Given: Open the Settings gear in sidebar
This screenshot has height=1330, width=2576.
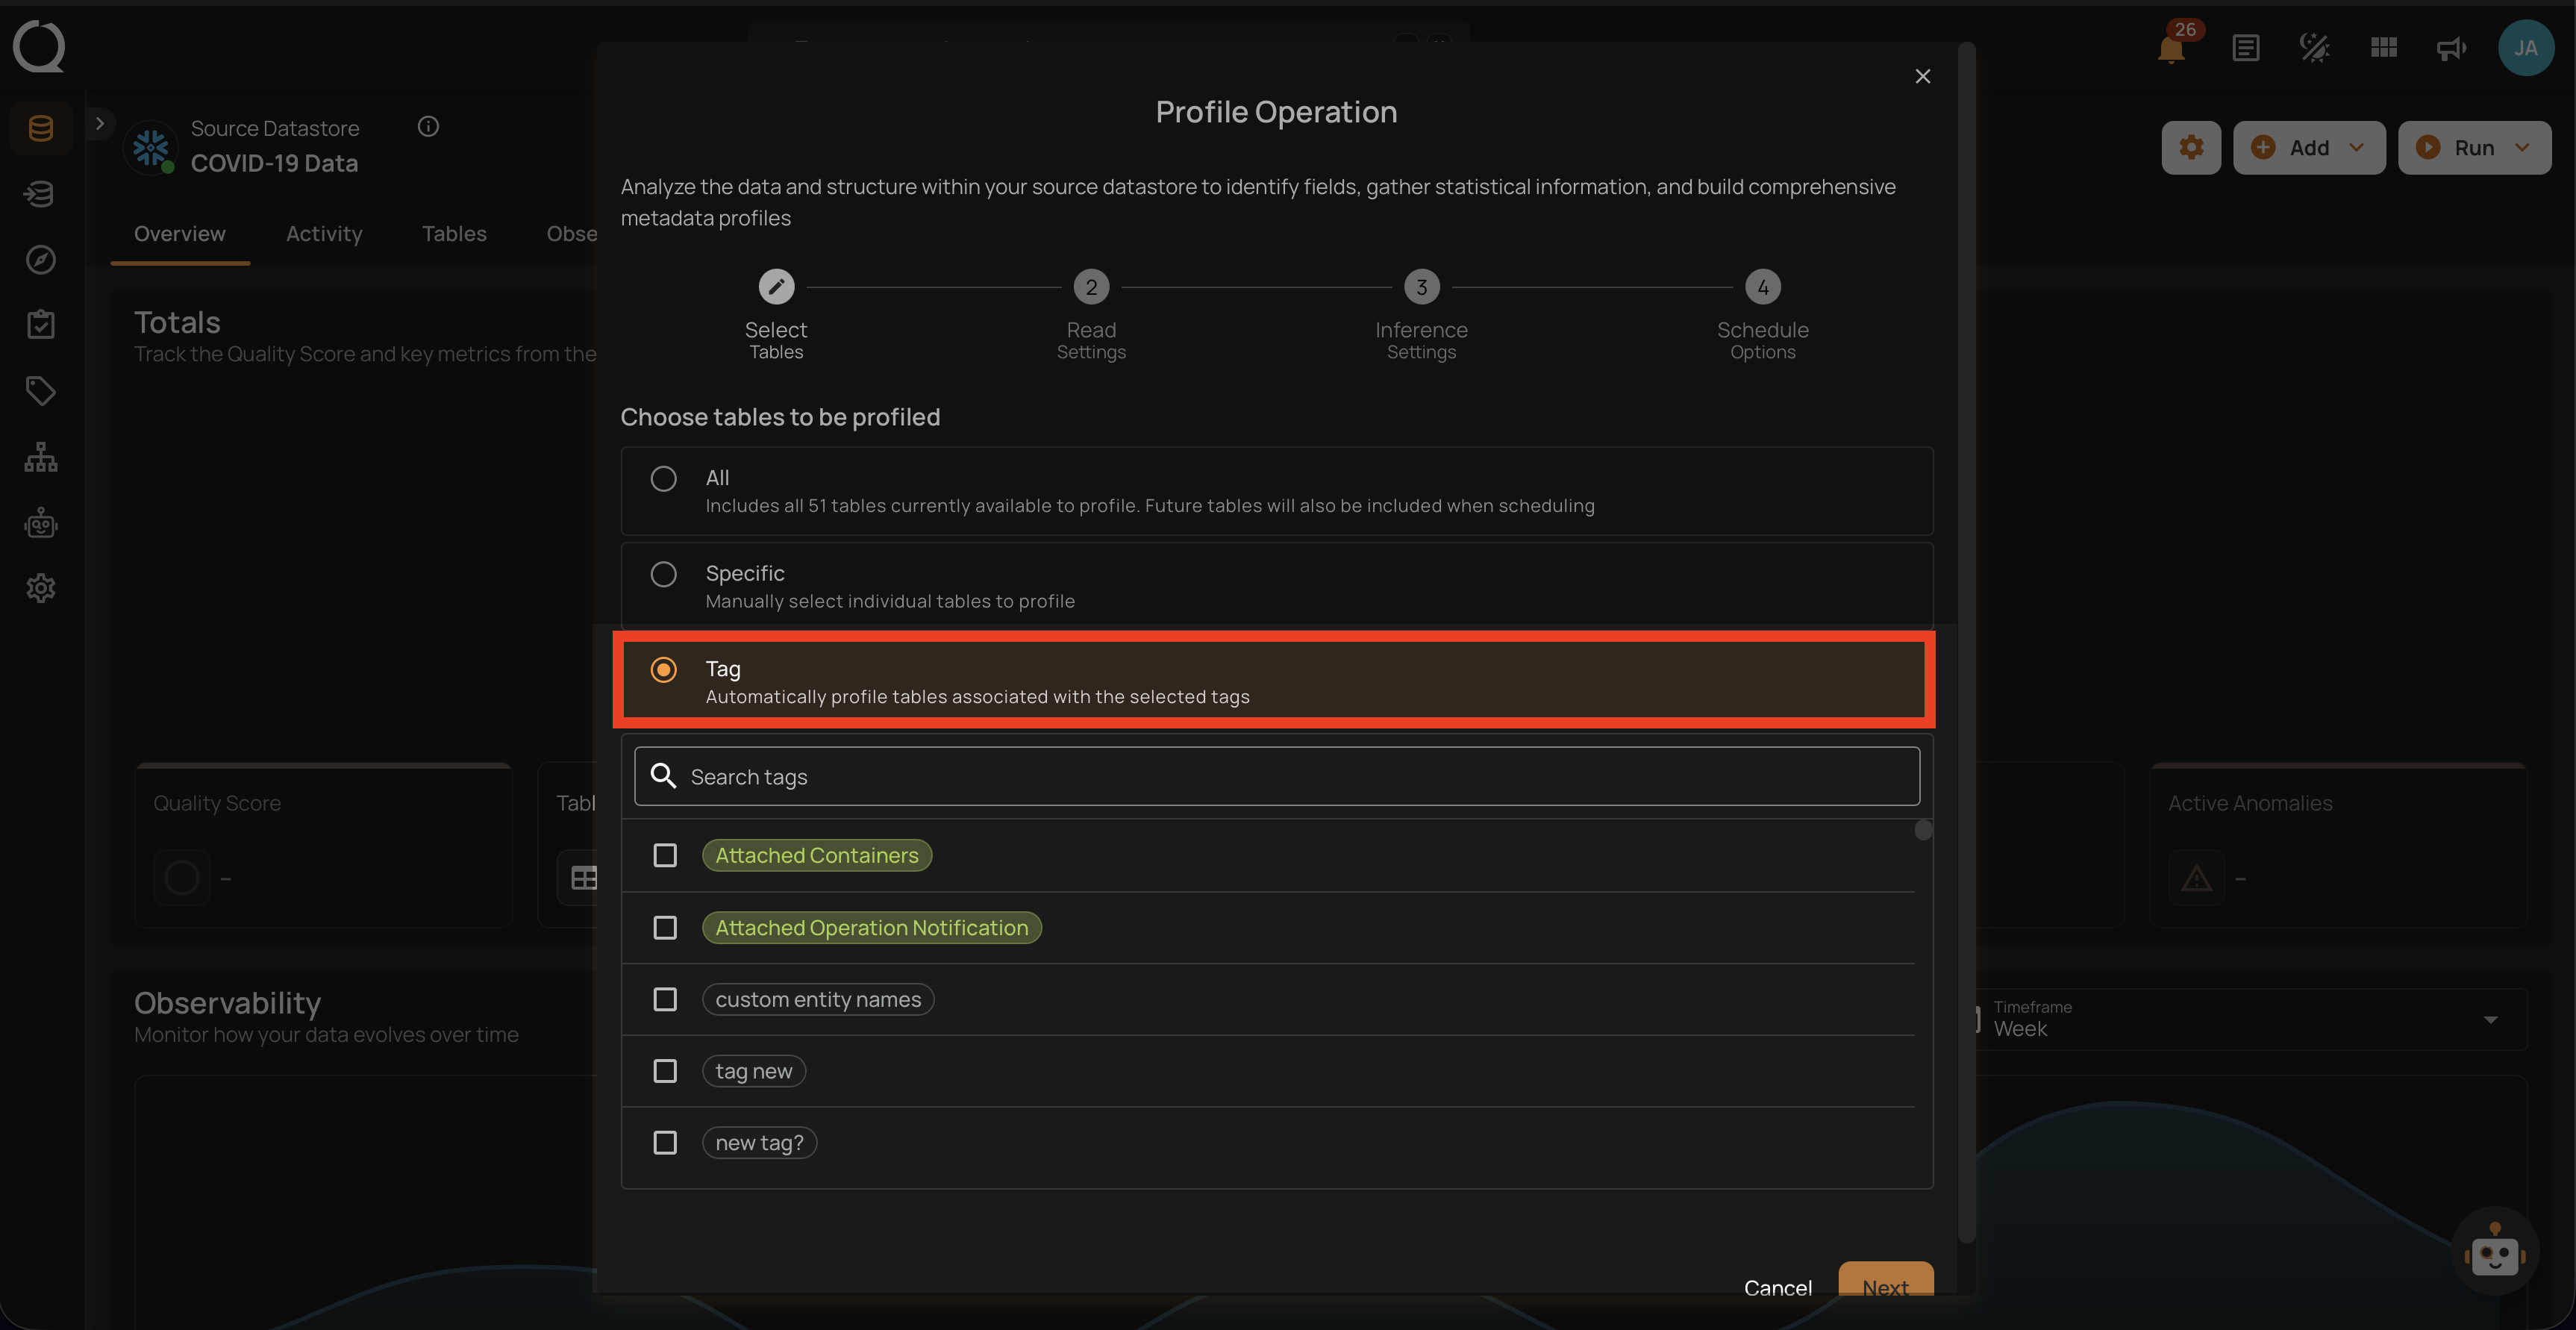Looking at the screenshot, I should (x=40, y=587).
